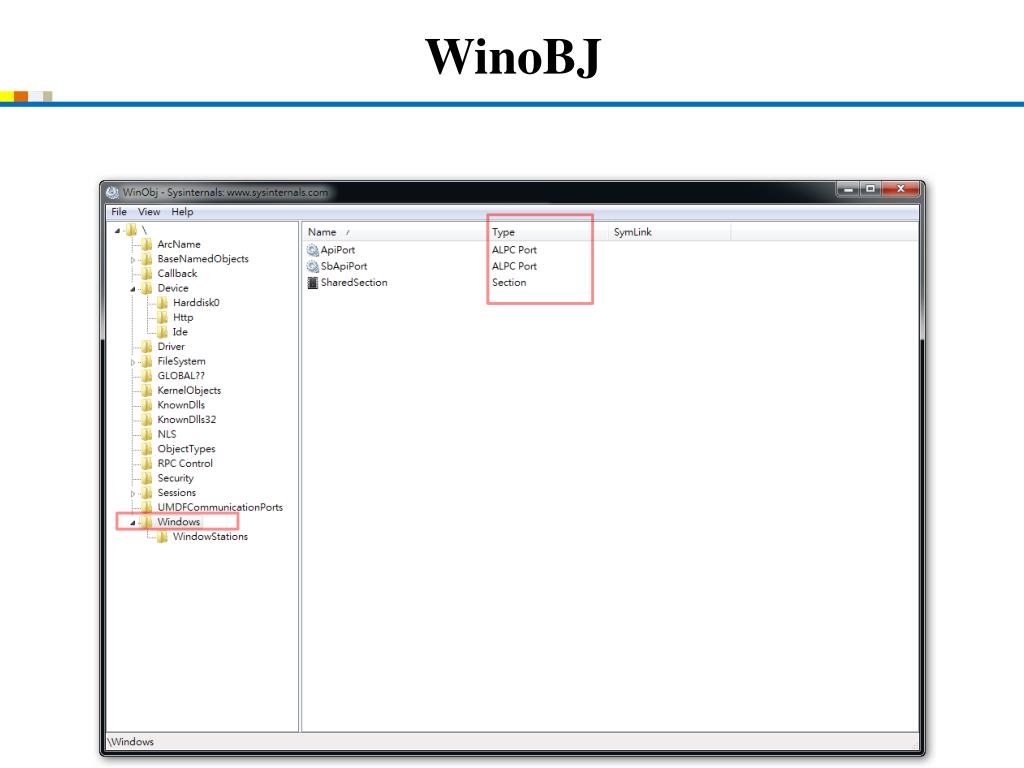Image resolution: width=1024 pixels, height=768 pixels.
Task: Click the Callback folder icon
Action: click(147, 274)
